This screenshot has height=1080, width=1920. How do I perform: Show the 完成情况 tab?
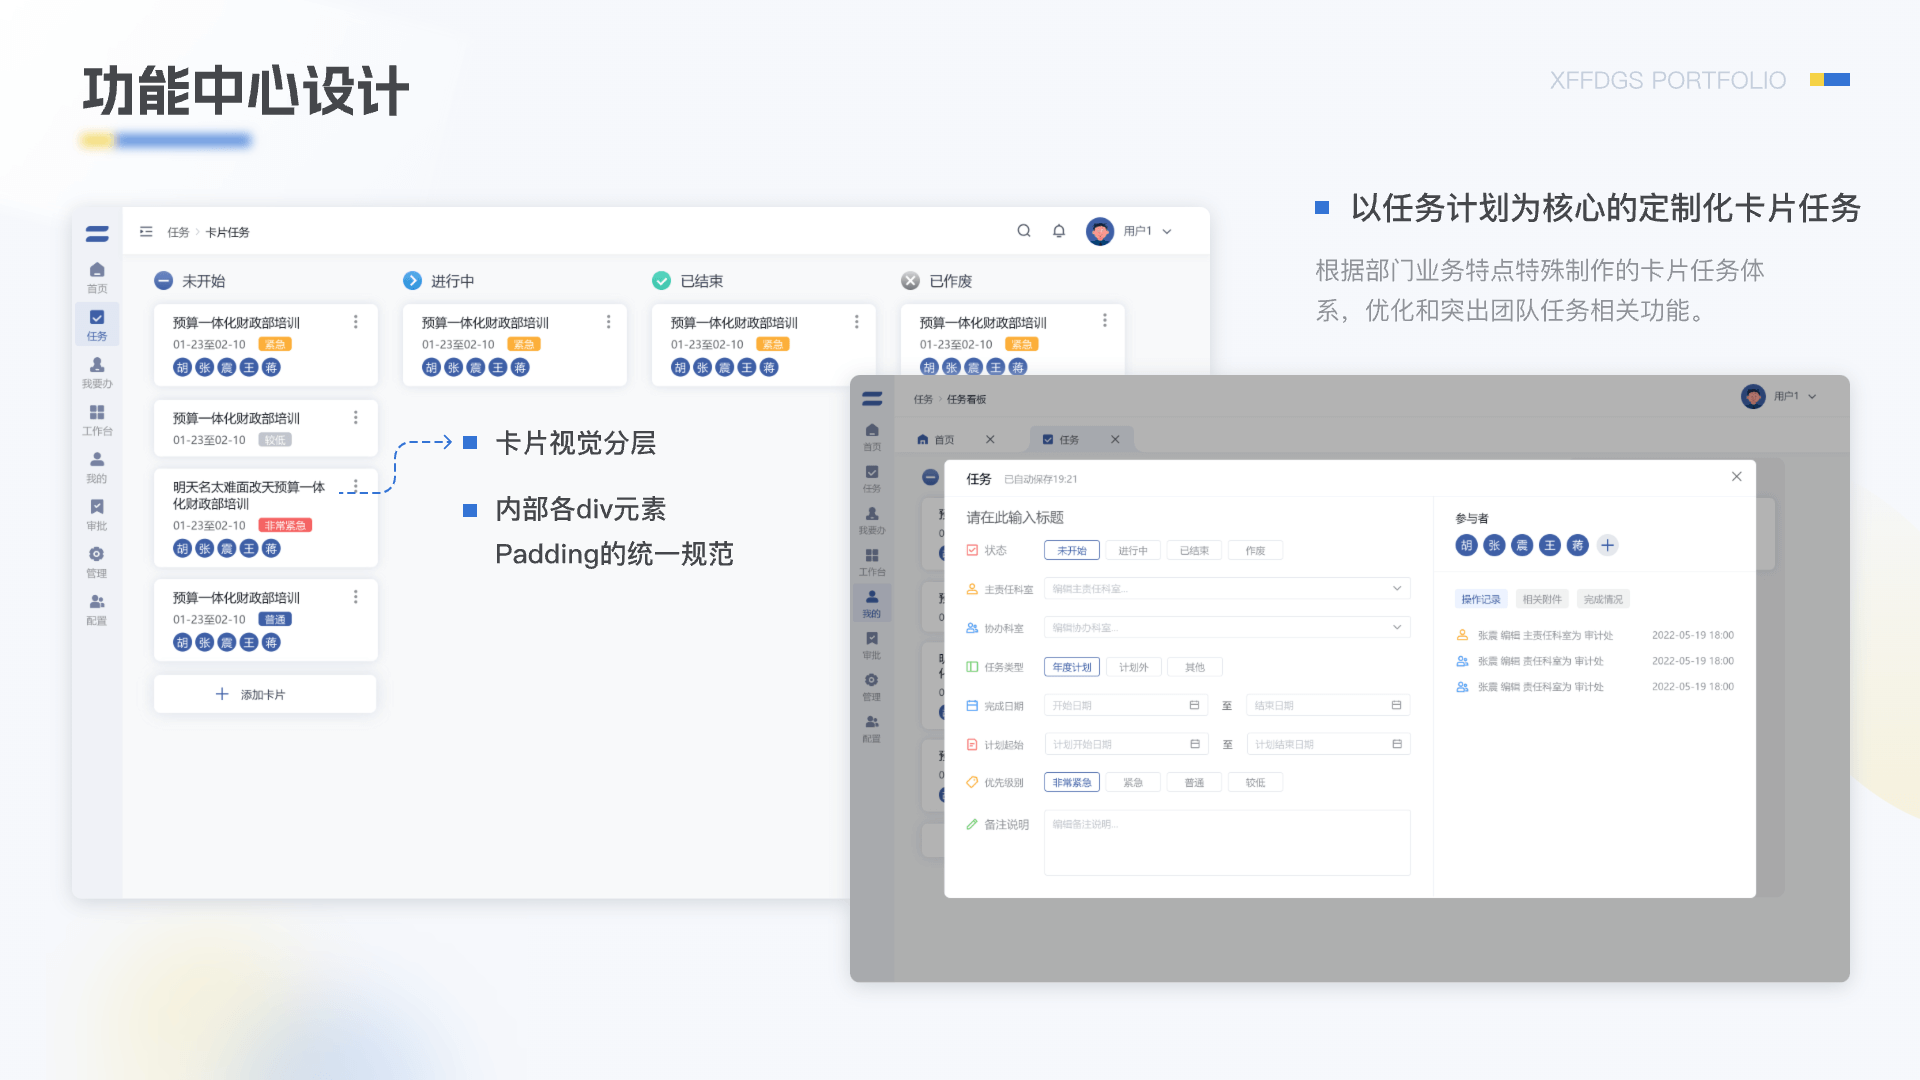click(x=1603, y=599)
